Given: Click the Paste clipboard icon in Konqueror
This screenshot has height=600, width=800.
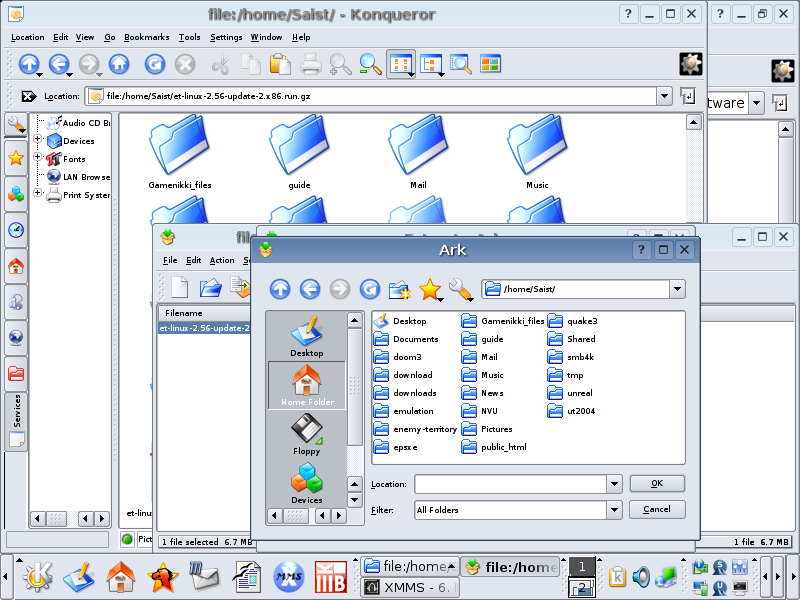Looking at the screenshot, I should point(280,65).
